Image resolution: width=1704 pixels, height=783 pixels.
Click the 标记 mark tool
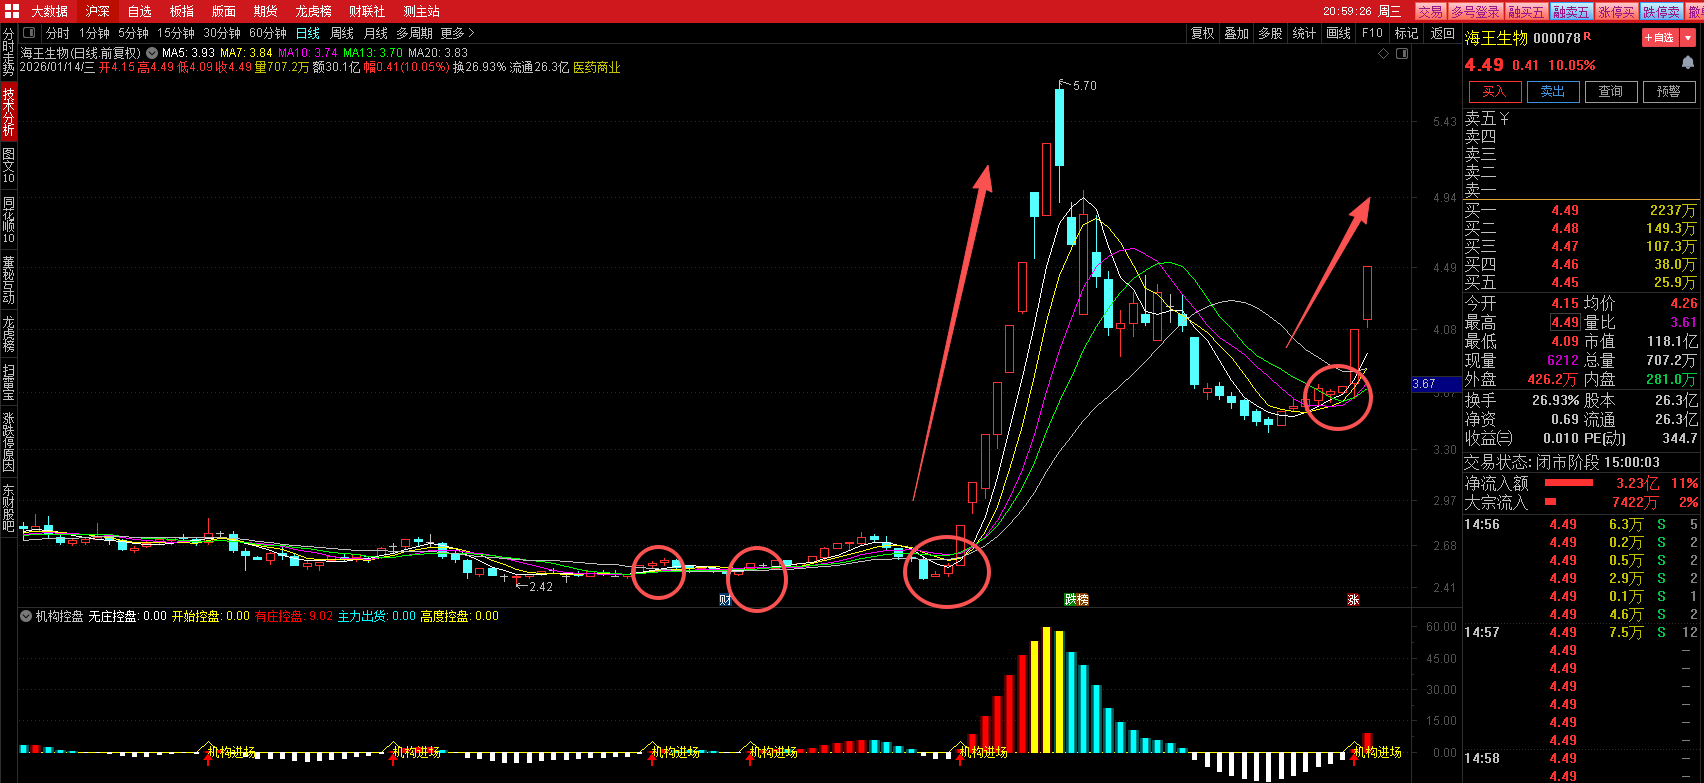click(x=1407, y=33)
